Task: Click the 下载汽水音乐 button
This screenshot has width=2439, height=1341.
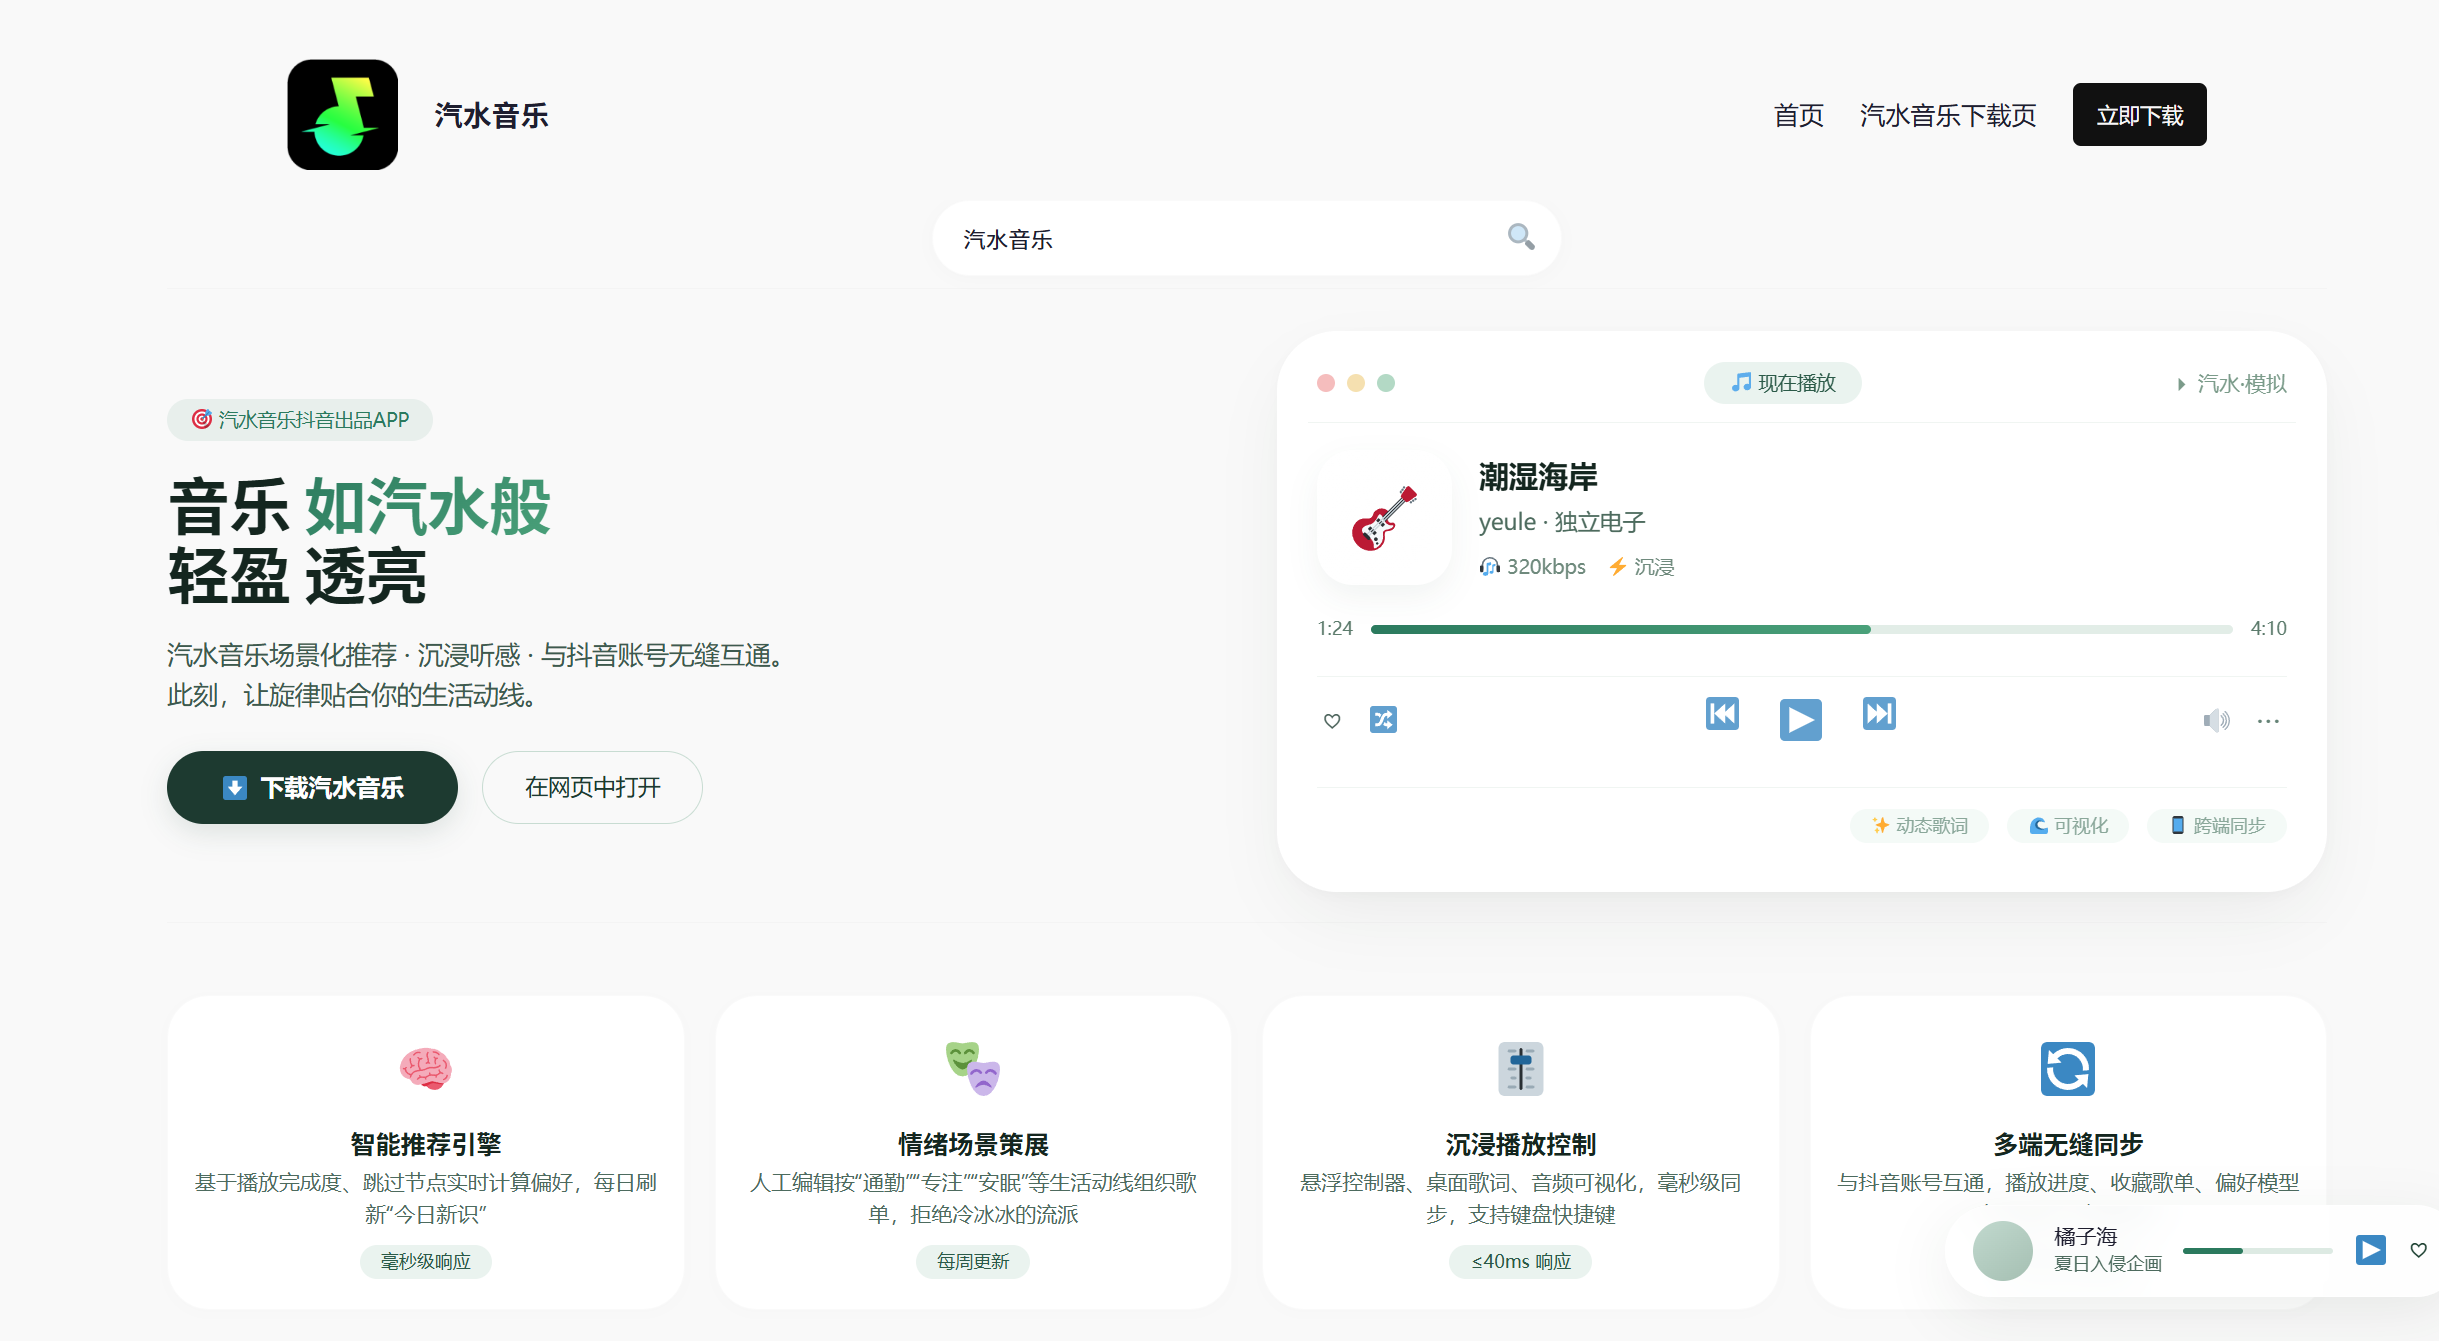Action: 312,788
